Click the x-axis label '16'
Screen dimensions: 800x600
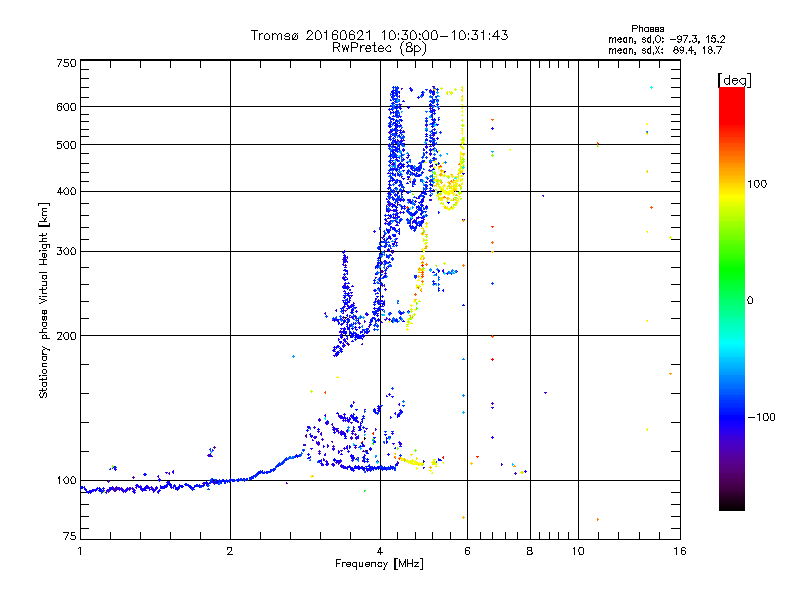(680, 551)
